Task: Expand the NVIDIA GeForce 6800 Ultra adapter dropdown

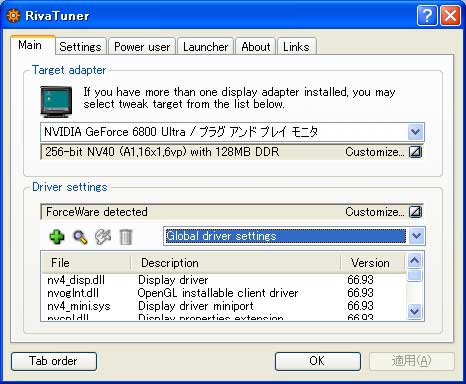Action: point(416,132)
